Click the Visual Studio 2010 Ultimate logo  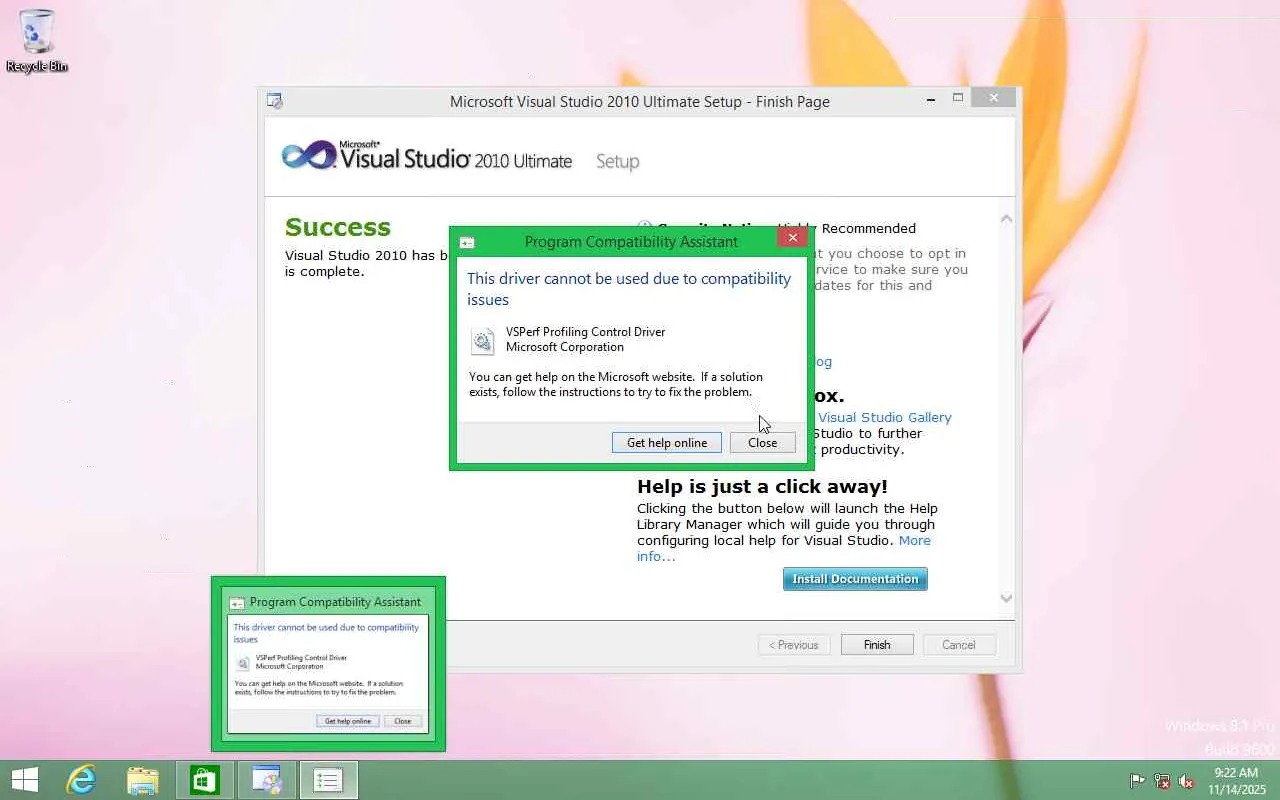427,157
